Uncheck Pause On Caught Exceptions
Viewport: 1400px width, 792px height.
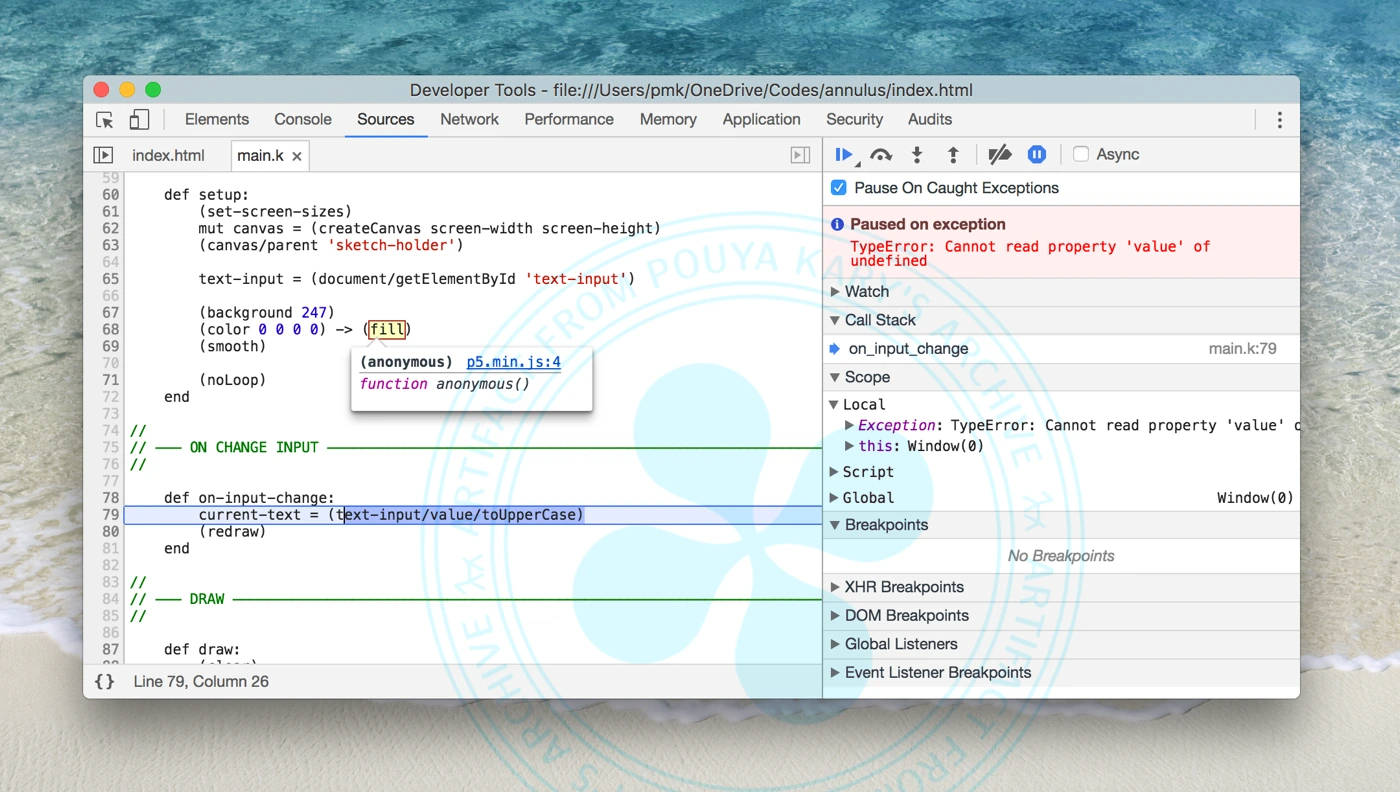tap(838, 188)
